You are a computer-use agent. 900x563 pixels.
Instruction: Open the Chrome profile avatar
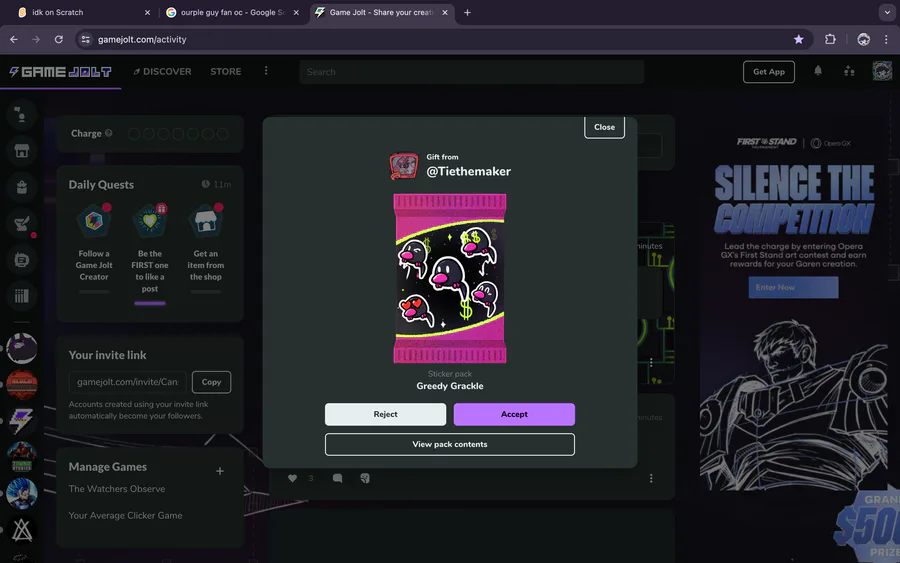click(x=863, y=39)
